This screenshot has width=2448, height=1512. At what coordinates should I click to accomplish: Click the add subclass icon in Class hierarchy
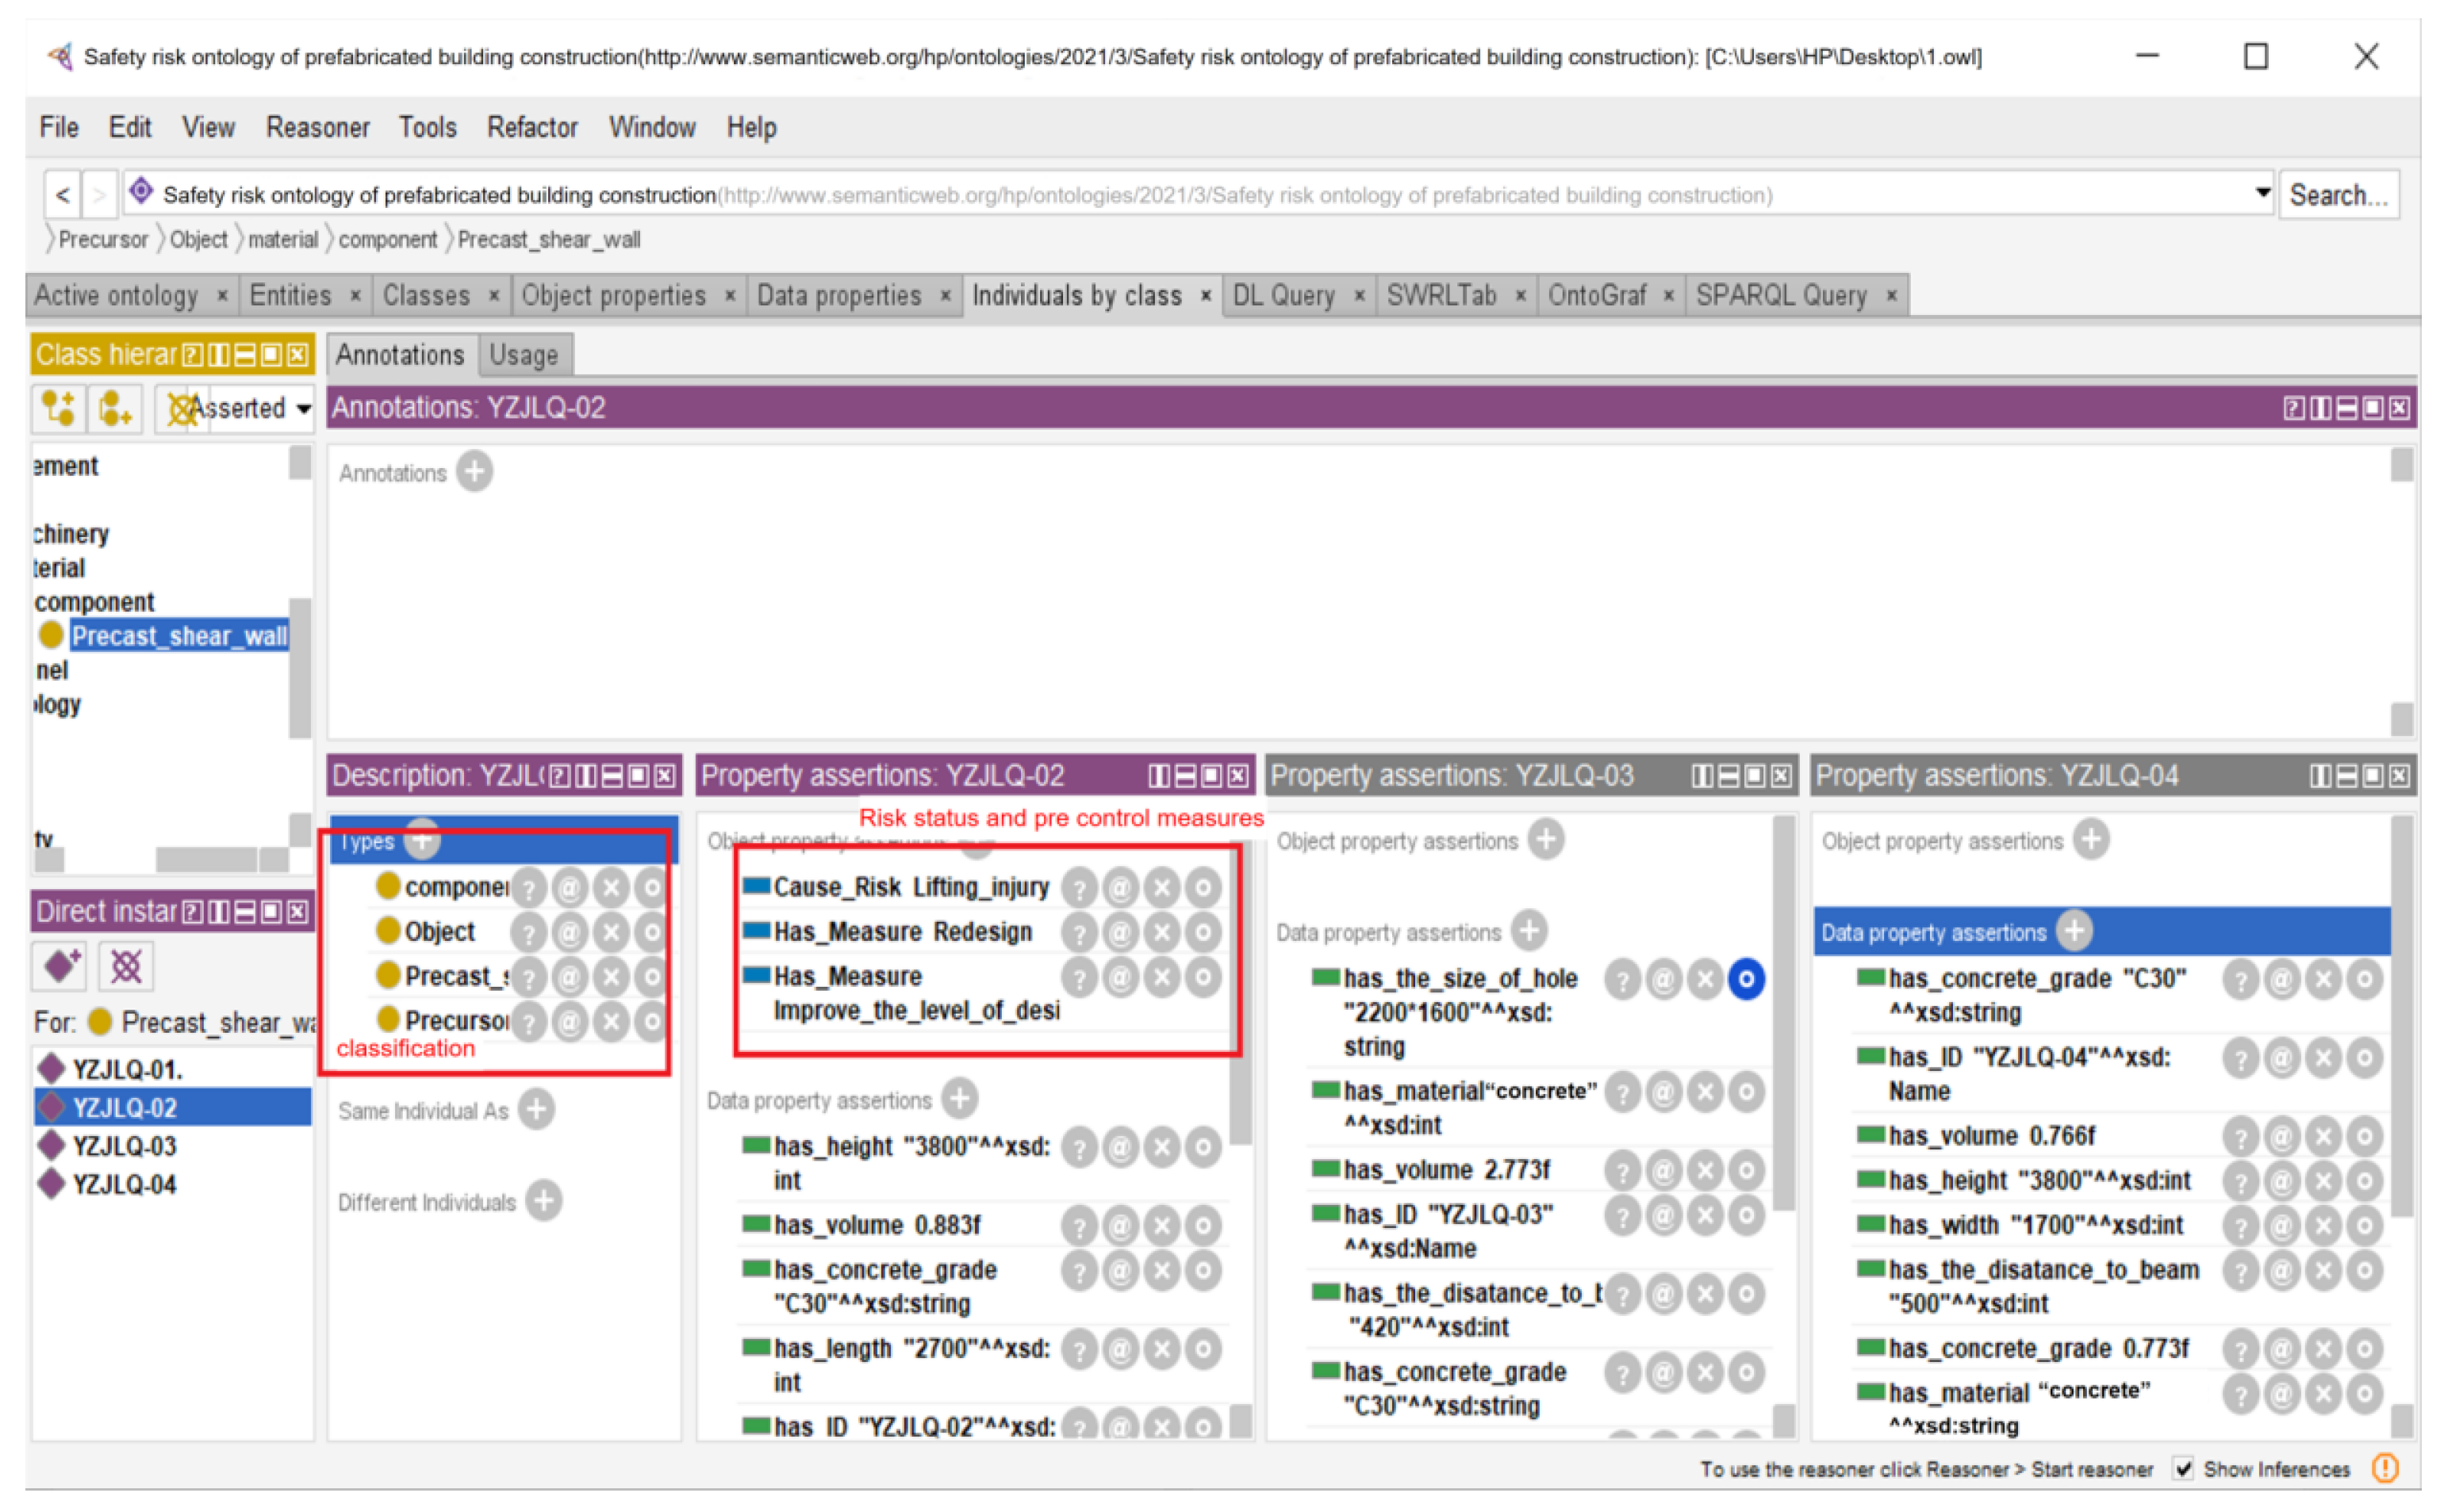click(58, 408)
